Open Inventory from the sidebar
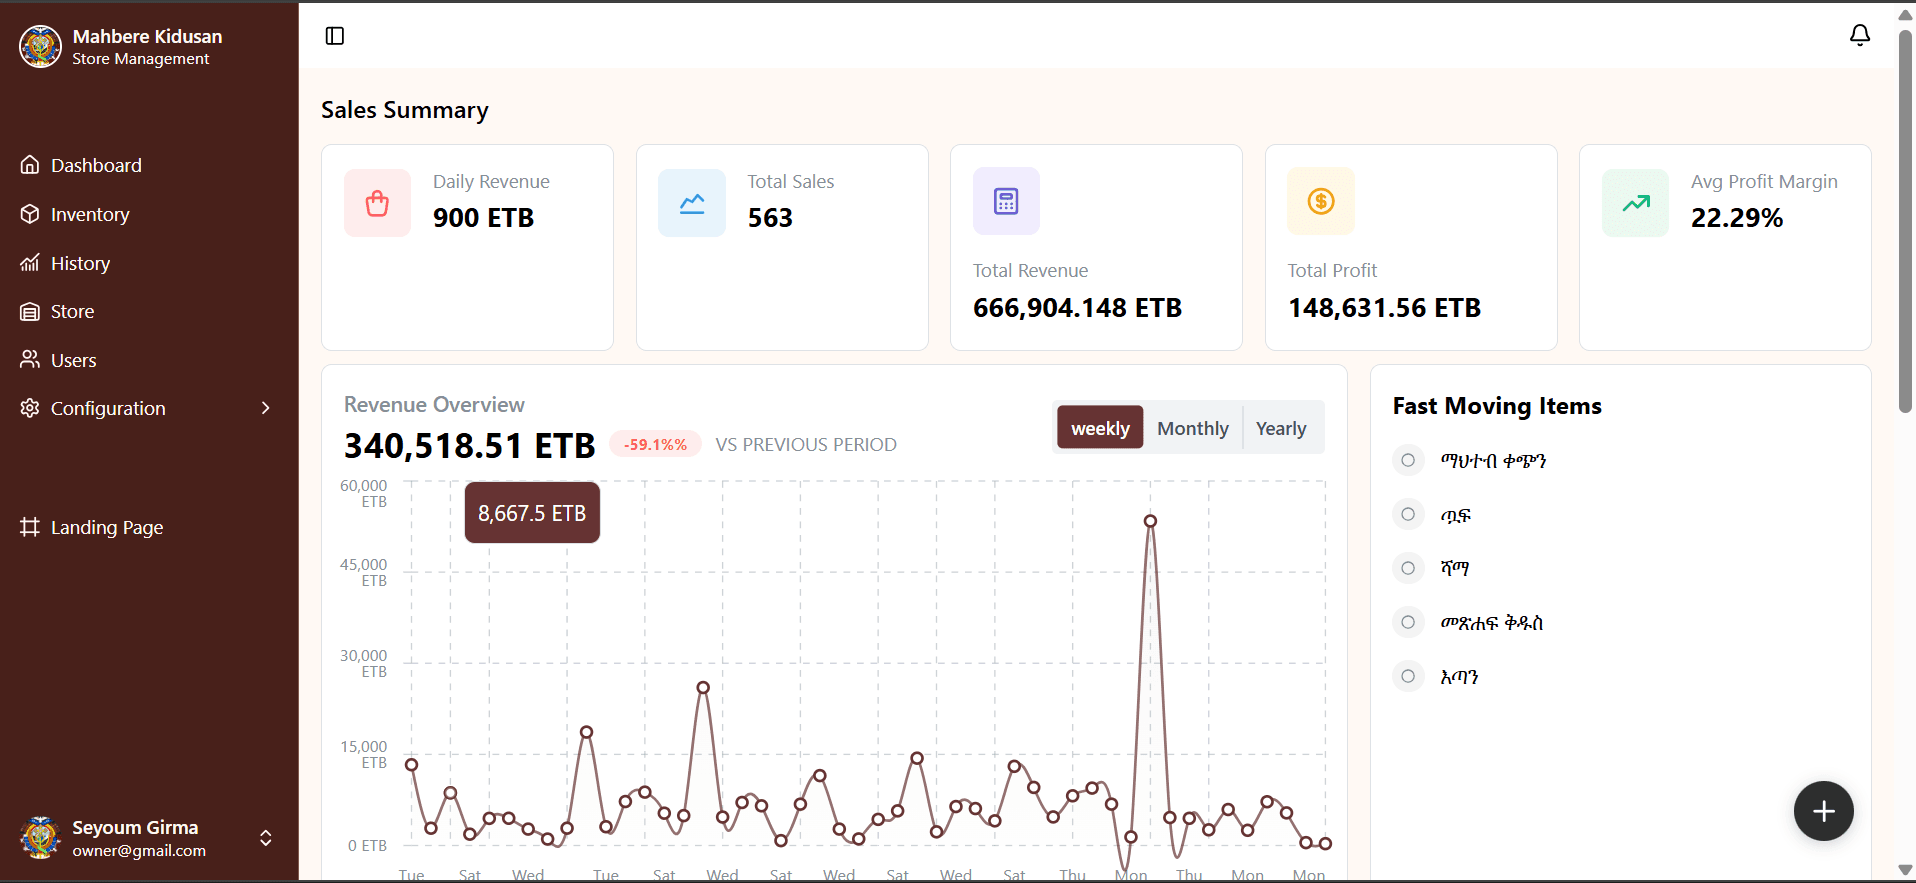The image size is (1916, 883). pyautogui.click(x=90, y=214)
